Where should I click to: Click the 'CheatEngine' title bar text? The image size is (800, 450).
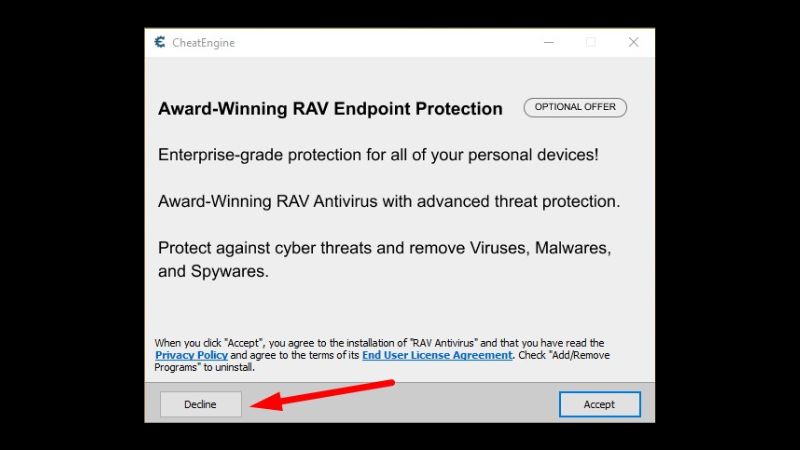204,43
